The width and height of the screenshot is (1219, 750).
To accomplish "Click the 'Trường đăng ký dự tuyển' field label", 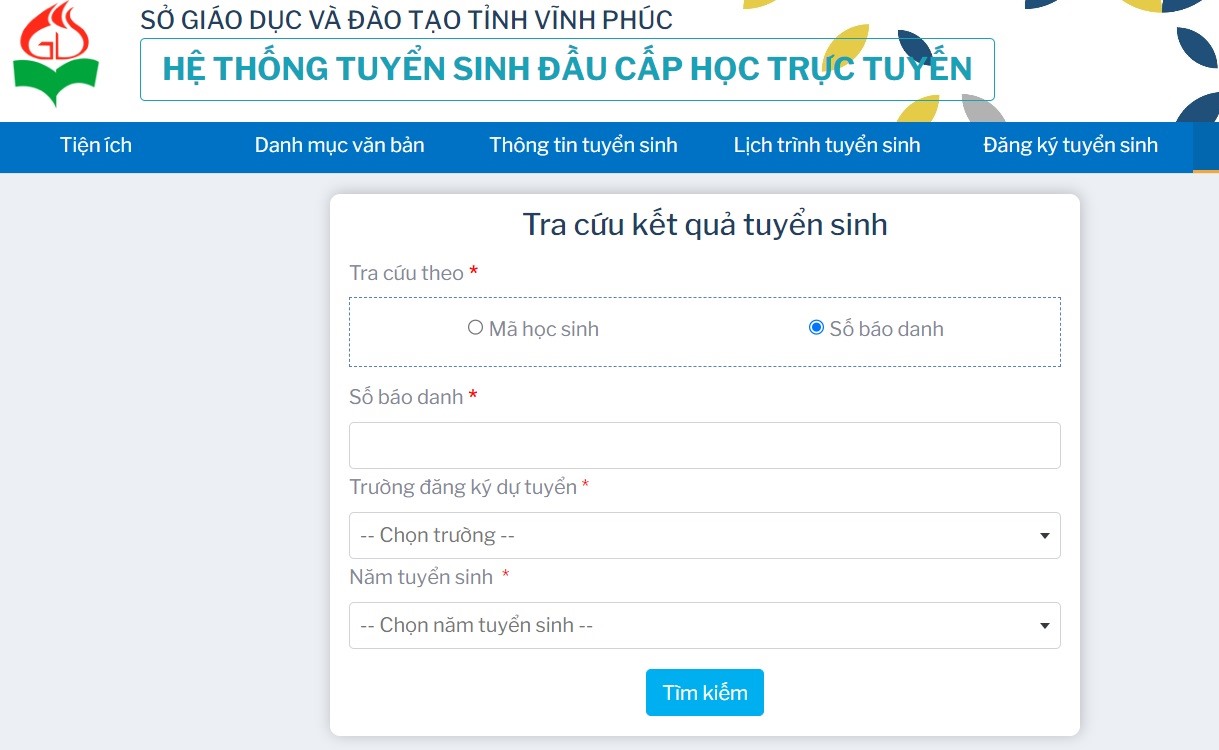I will 463,487.
